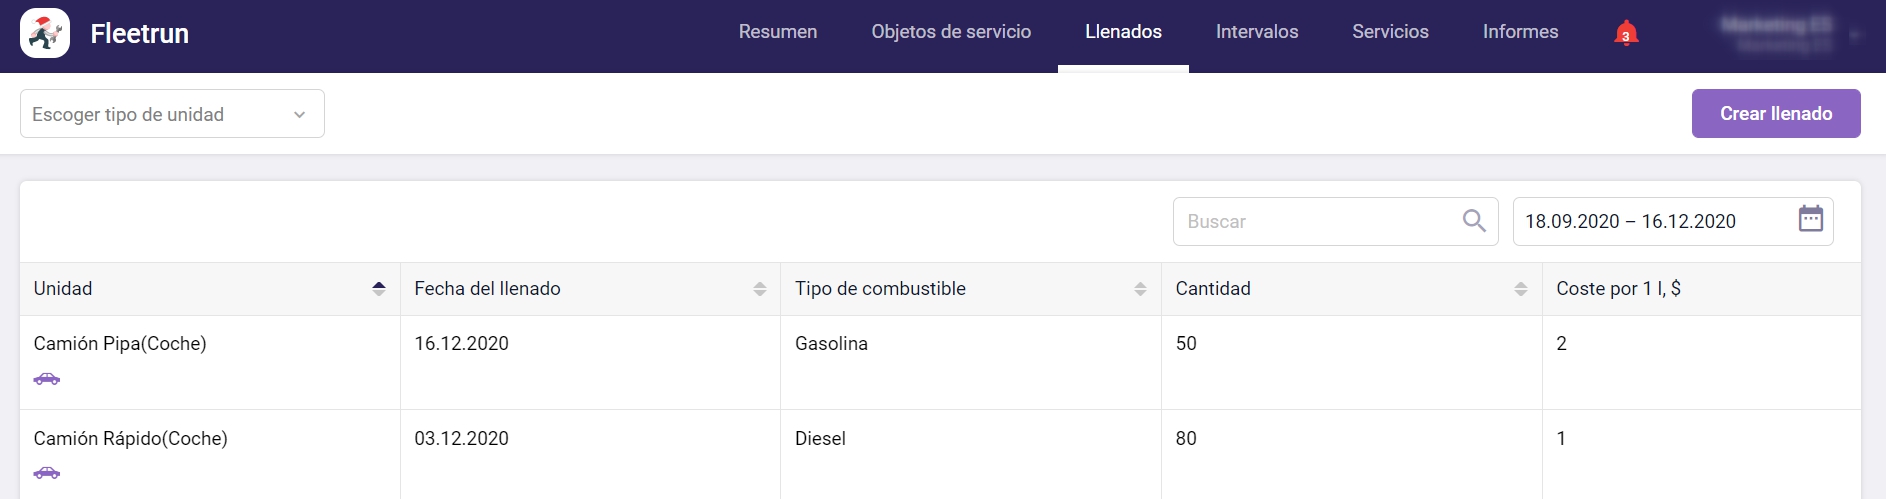Open the Servicios tab
Viewport: 1886px width, 499px height.
click(1390, 32)
